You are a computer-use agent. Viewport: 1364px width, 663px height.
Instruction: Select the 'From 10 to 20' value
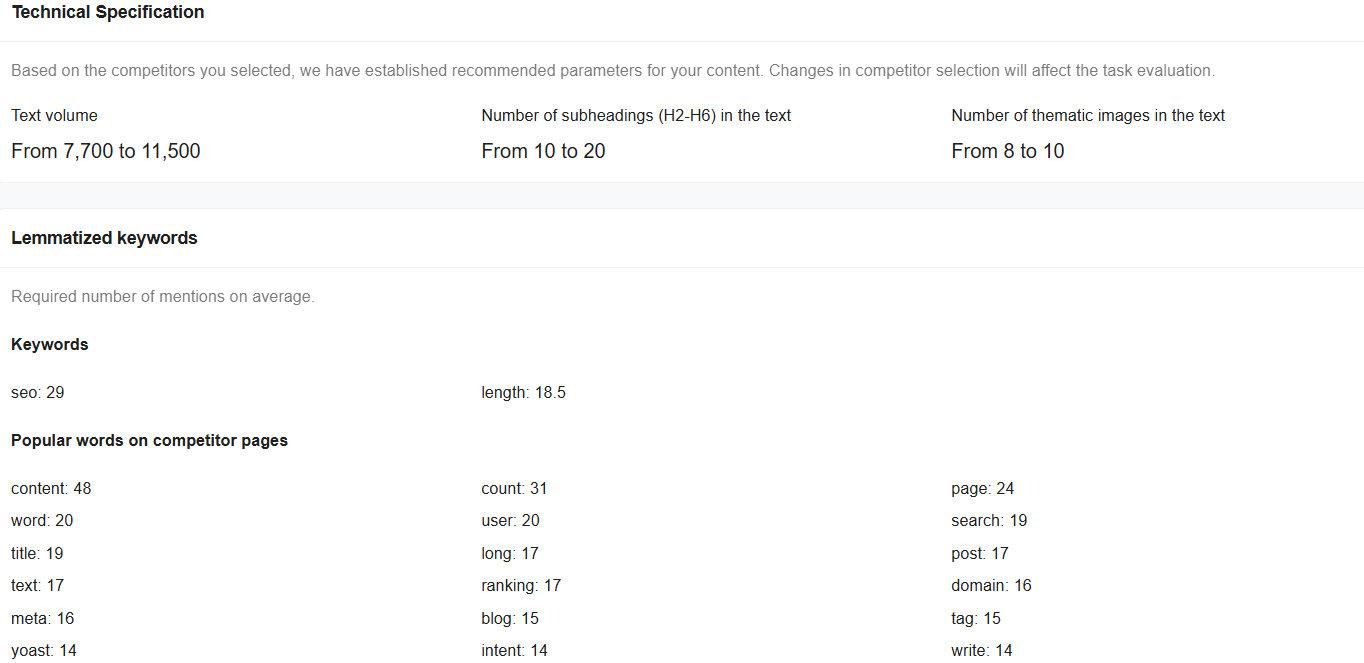coord(543,151)
